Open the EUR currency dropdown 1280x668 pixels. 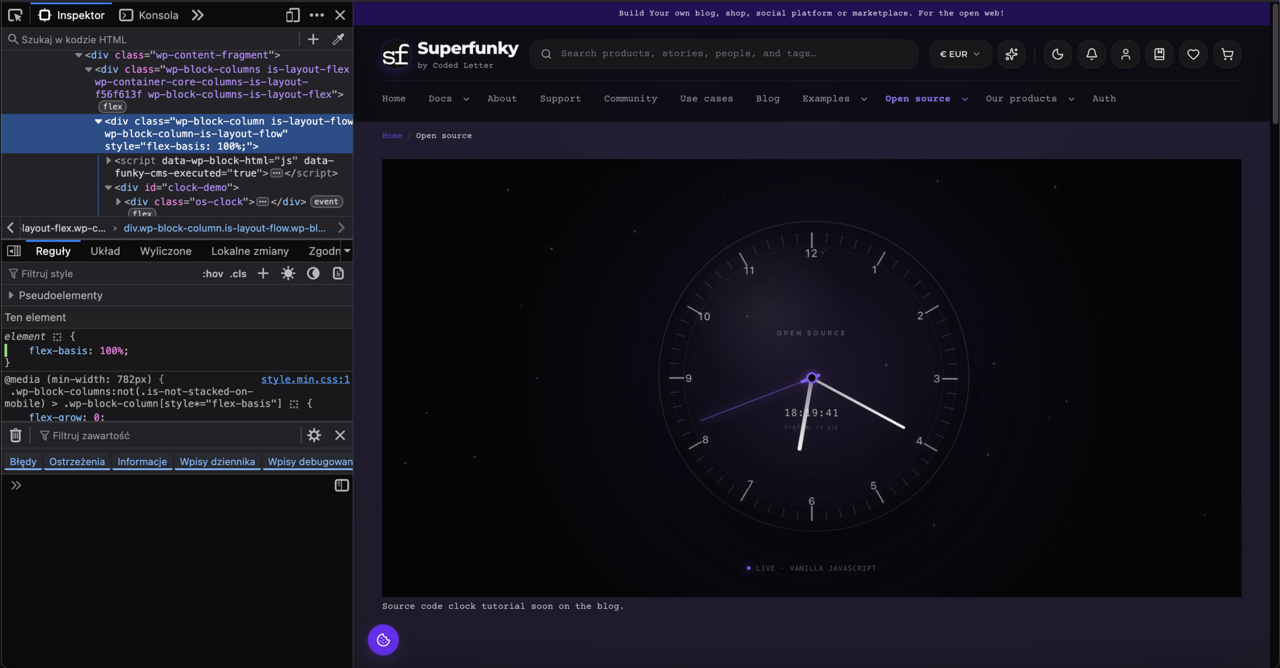(960, 54)
